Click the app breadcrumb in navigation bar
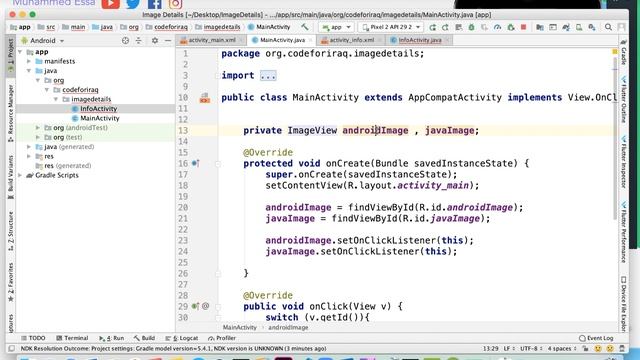This screenshot has height=360, width=640. 20,27
